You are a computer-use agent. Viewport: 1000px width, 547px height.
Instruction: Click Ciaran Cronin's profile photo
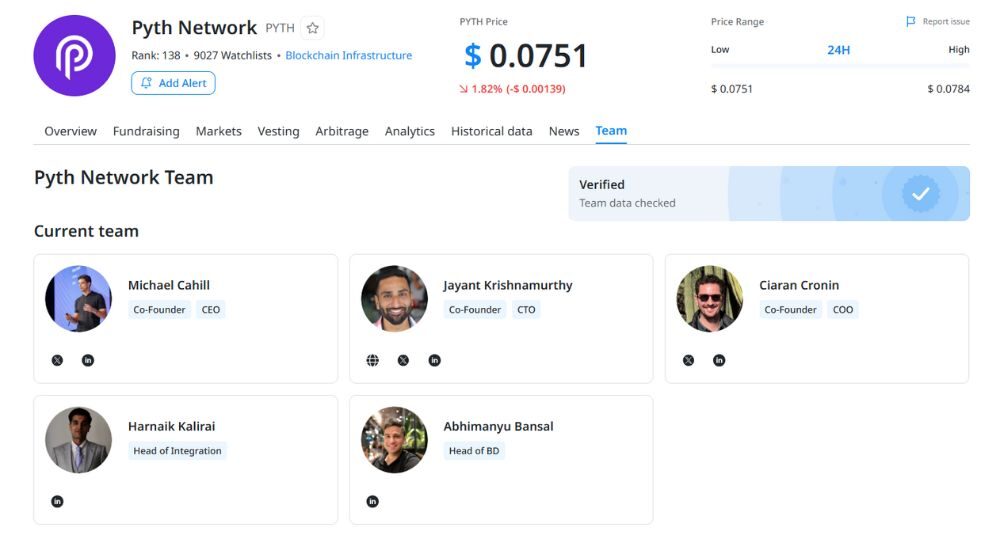coord(710,298)
